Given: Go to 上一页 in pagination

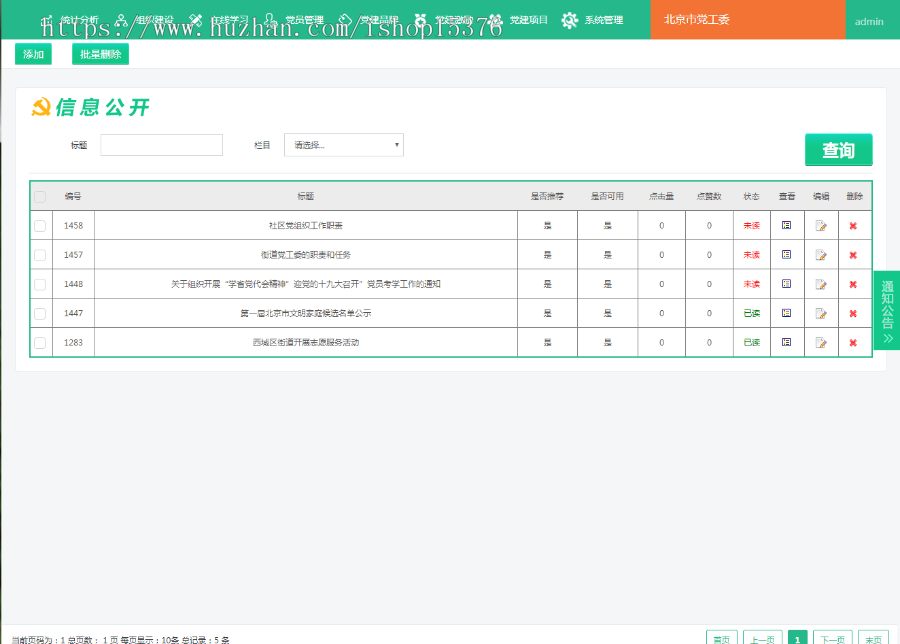Looking at the screenshot, I should [763, 638].
